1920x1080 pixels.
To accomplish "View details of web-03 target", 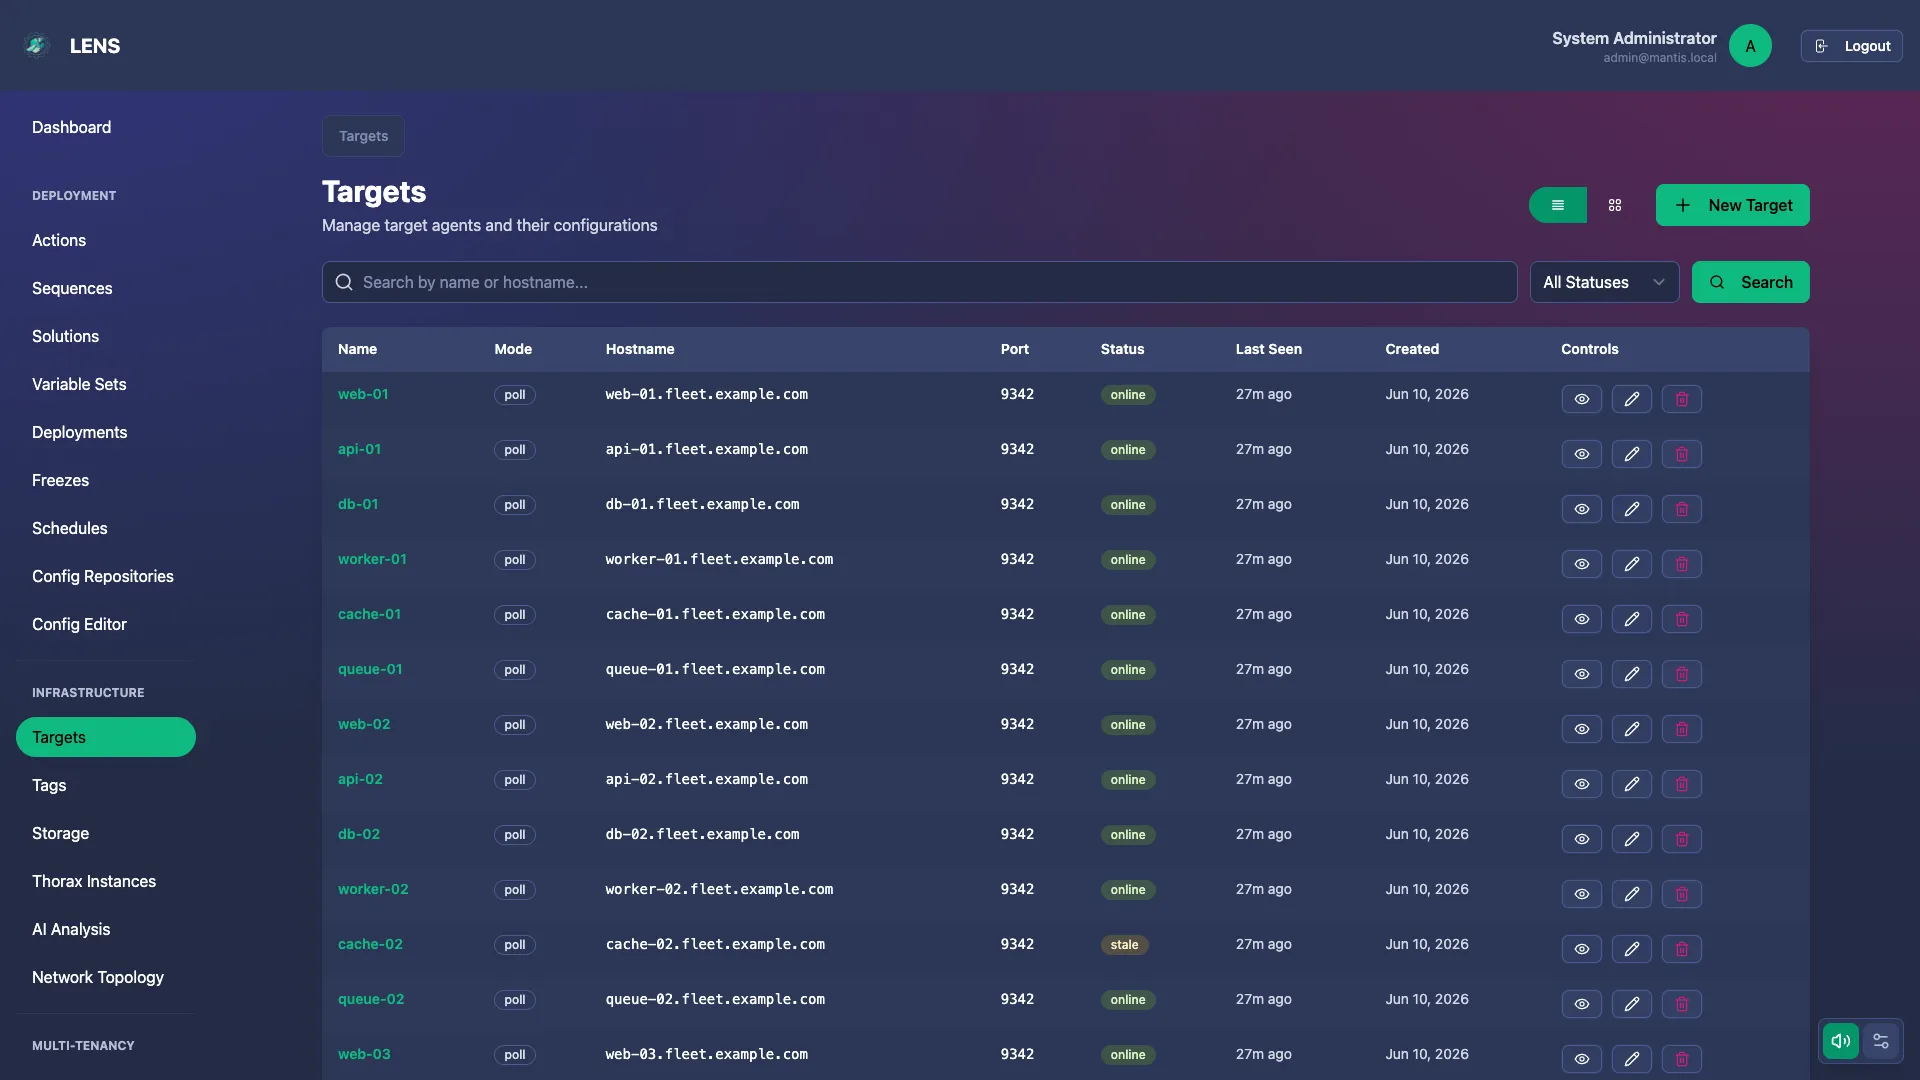I will click(x=1582, y=1059).
